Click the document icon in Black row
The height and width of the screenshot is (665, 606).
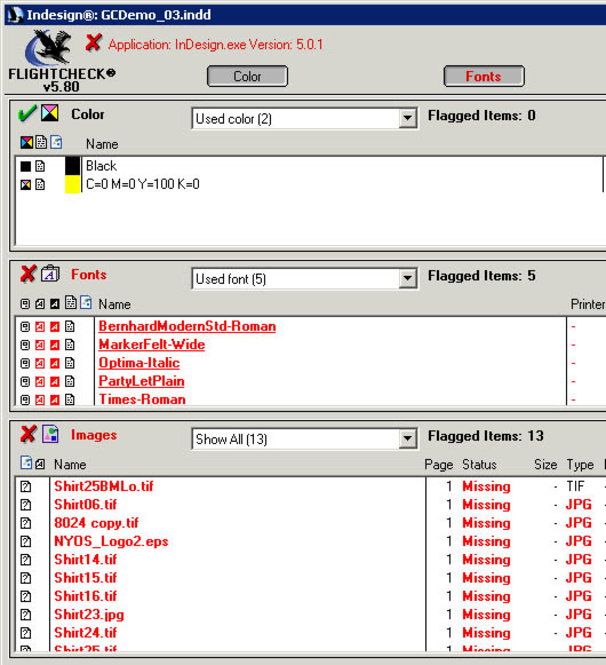click(40, 166)
